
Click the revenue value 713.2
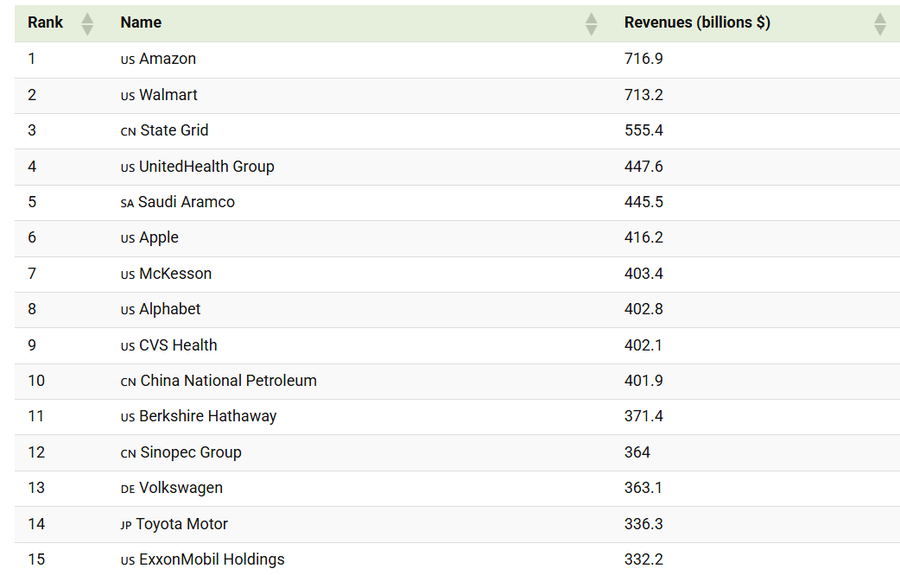click(x=643, y=95)
